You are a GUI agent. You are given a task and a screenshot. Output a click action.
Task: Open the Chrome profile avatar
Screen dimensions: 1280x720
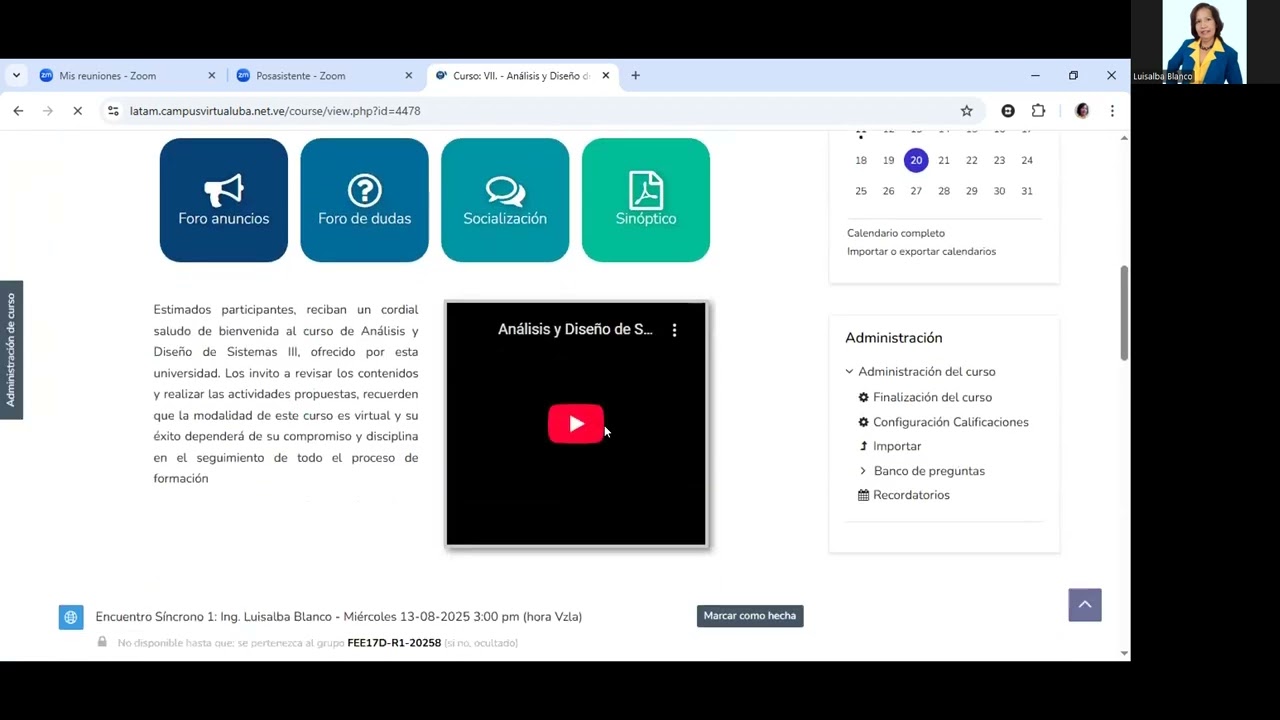1082,111
